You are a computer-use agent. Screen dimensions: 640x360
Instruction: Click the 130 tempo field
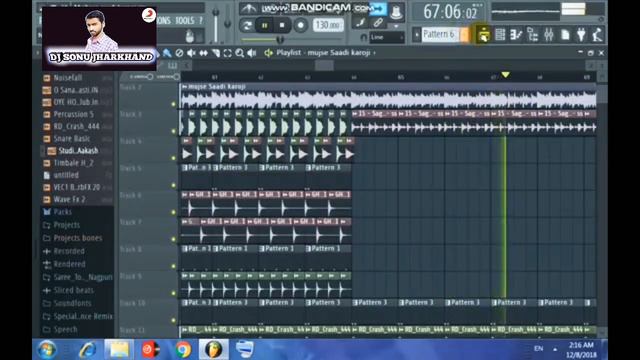pyautogui.click(x=328, y=25)
